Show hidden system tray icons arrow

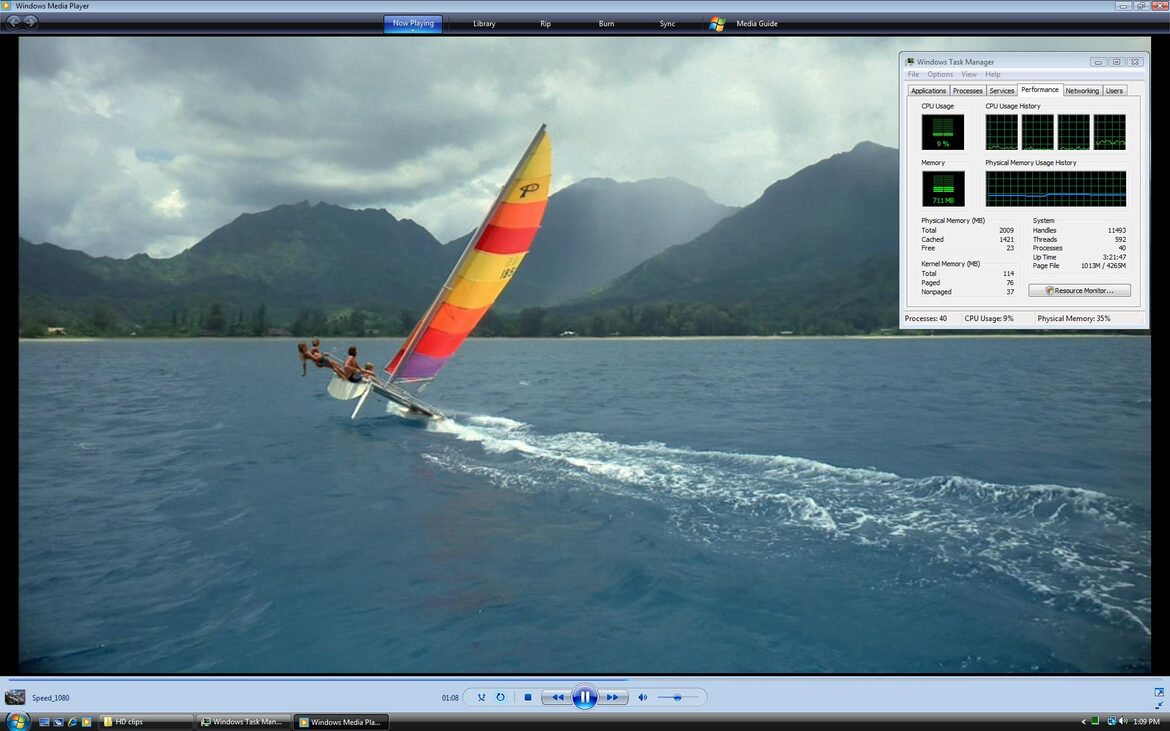click(x=1083, y=722)
